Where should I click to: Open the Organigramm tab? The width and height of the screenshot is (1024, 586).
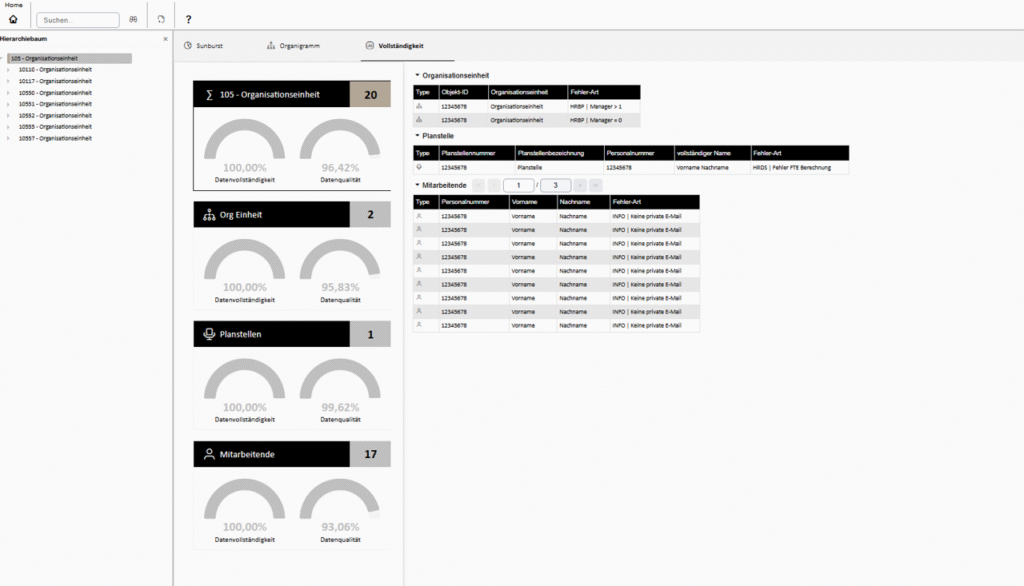tap(293, 46)
